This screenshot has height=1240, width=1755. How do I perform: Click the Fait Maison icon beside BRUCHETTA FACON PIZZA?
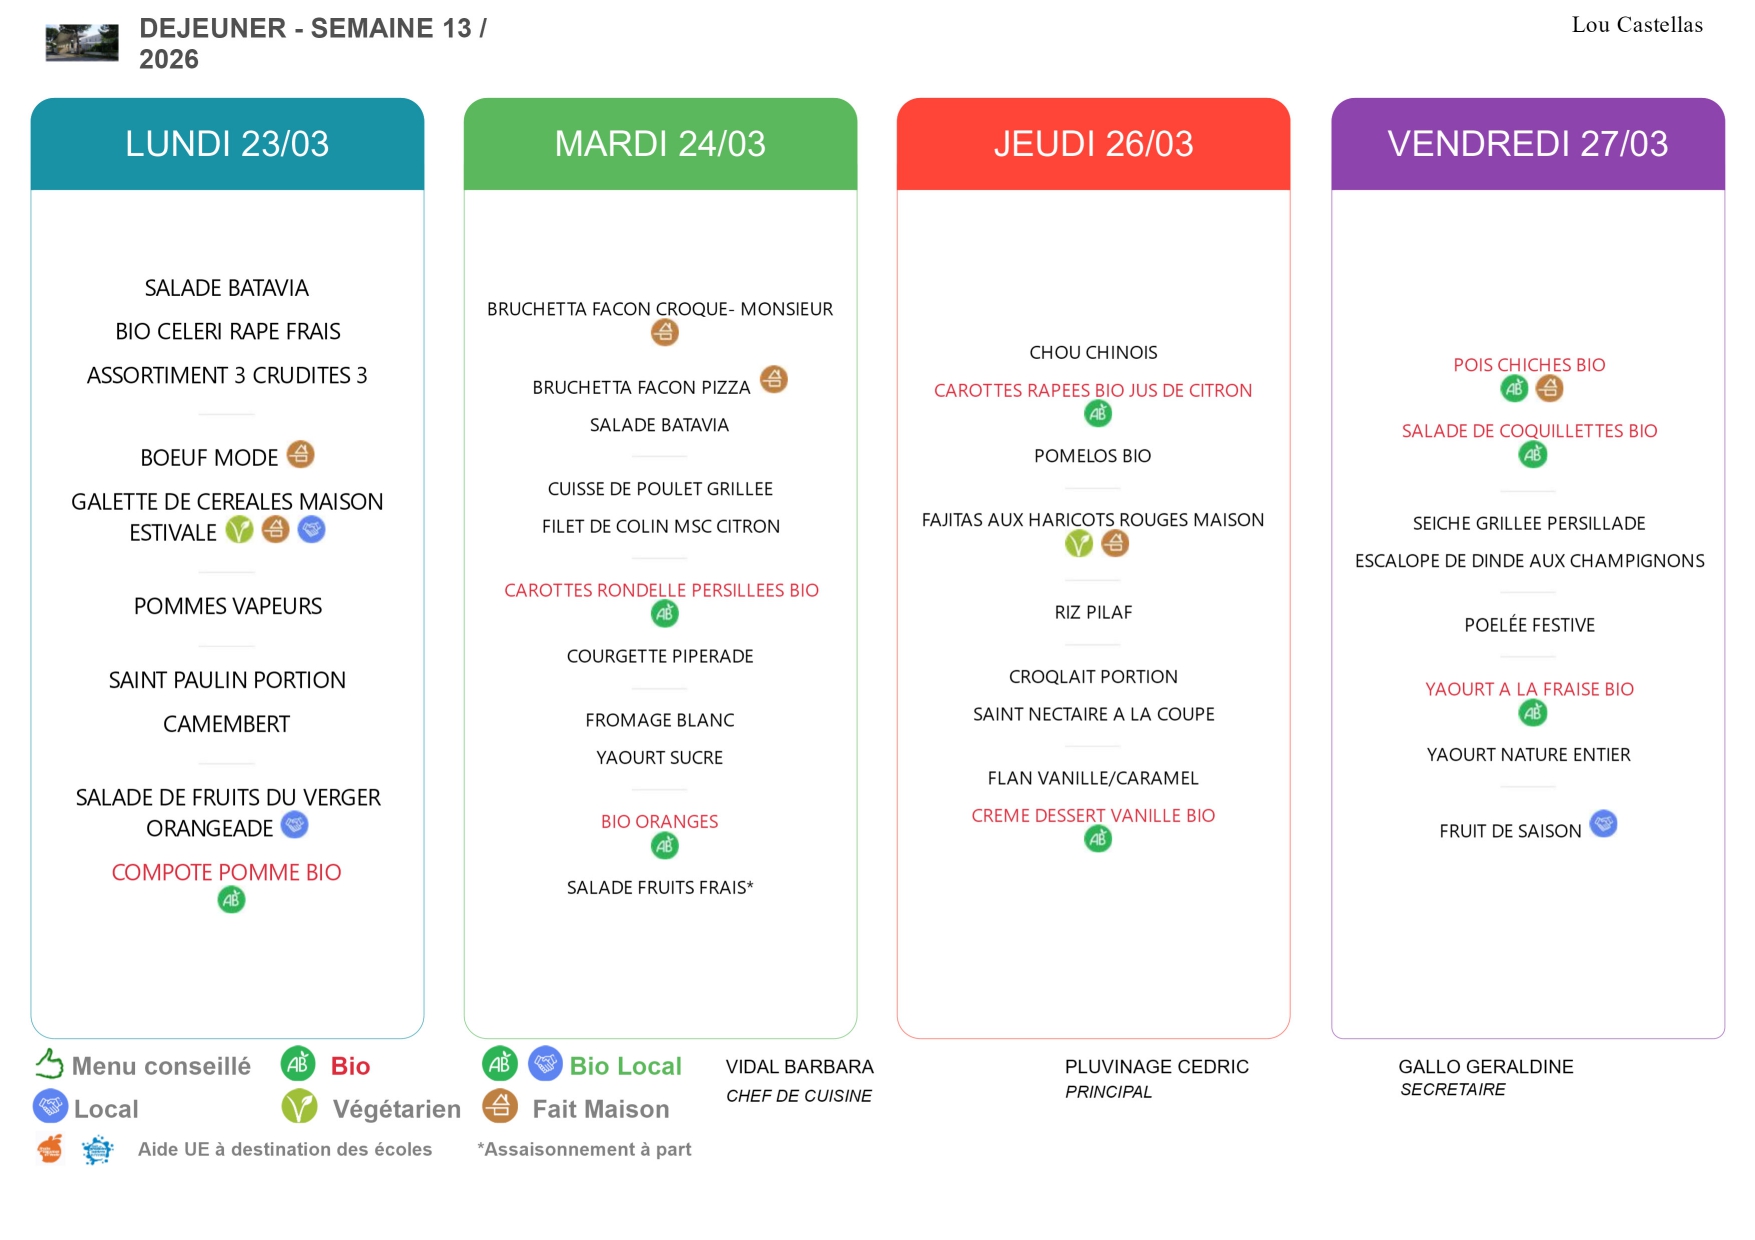tap(773, 380)
